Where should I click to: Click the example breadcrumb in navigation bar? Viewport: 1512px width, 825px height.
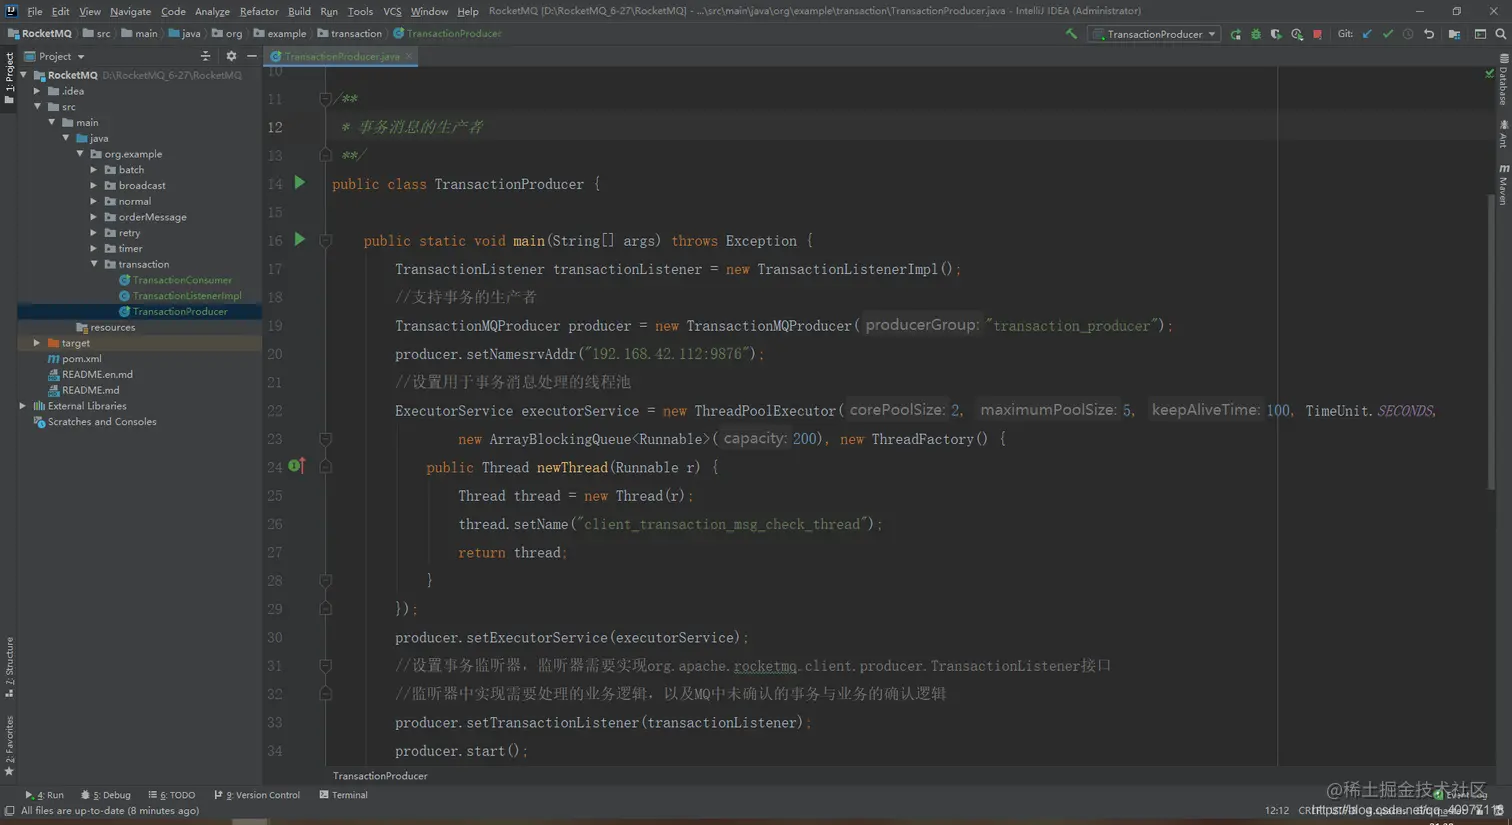[280, 33]
